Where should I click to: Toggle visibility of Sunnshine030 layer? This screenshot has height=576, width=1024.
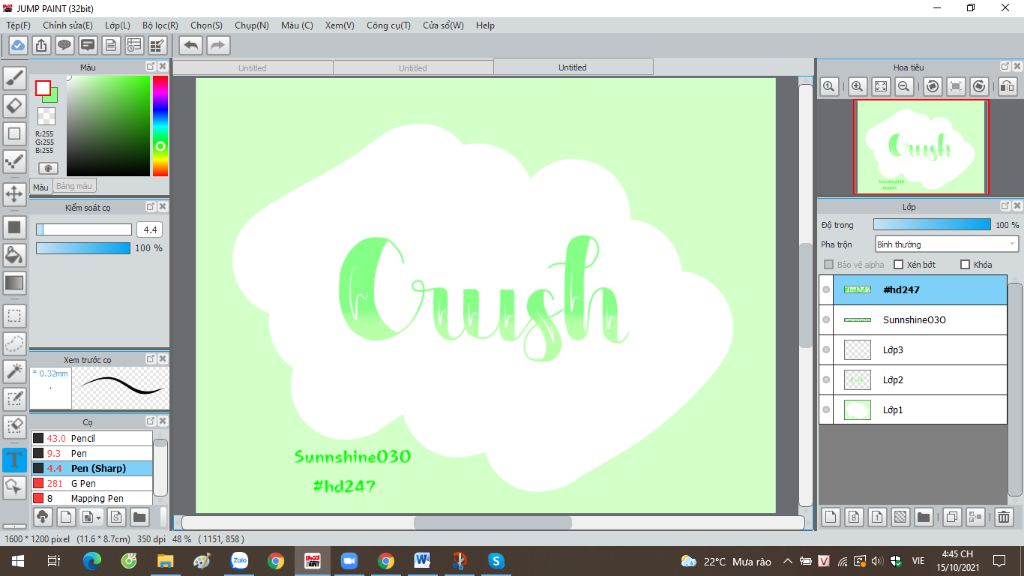pyautogui.click(x=826, y=319)
